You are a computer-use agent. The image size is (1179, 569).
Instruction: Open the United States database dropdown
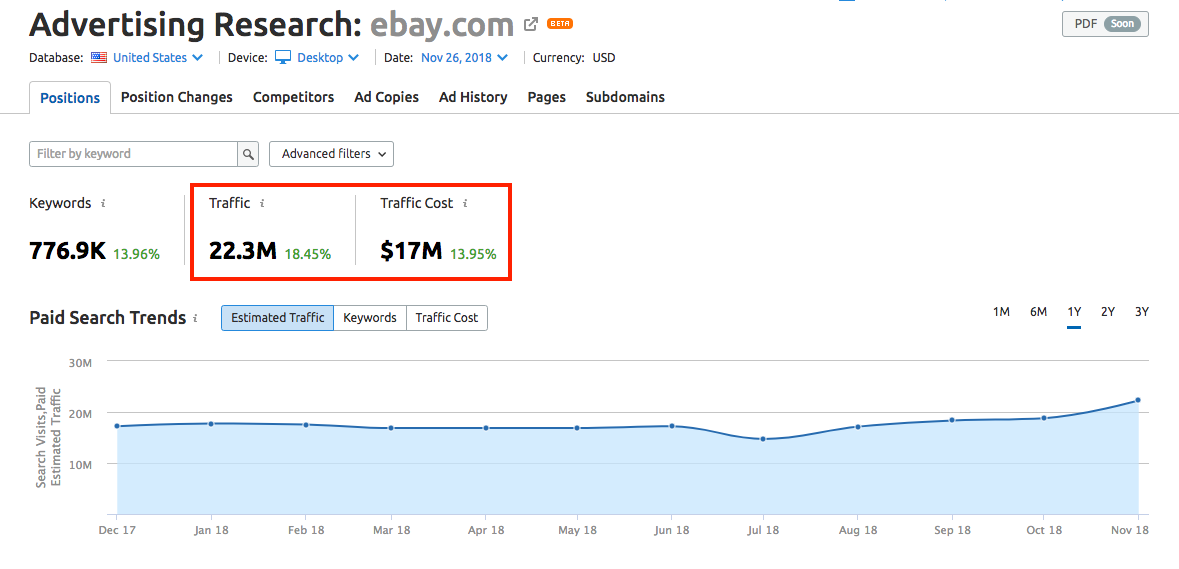point(158,57)
